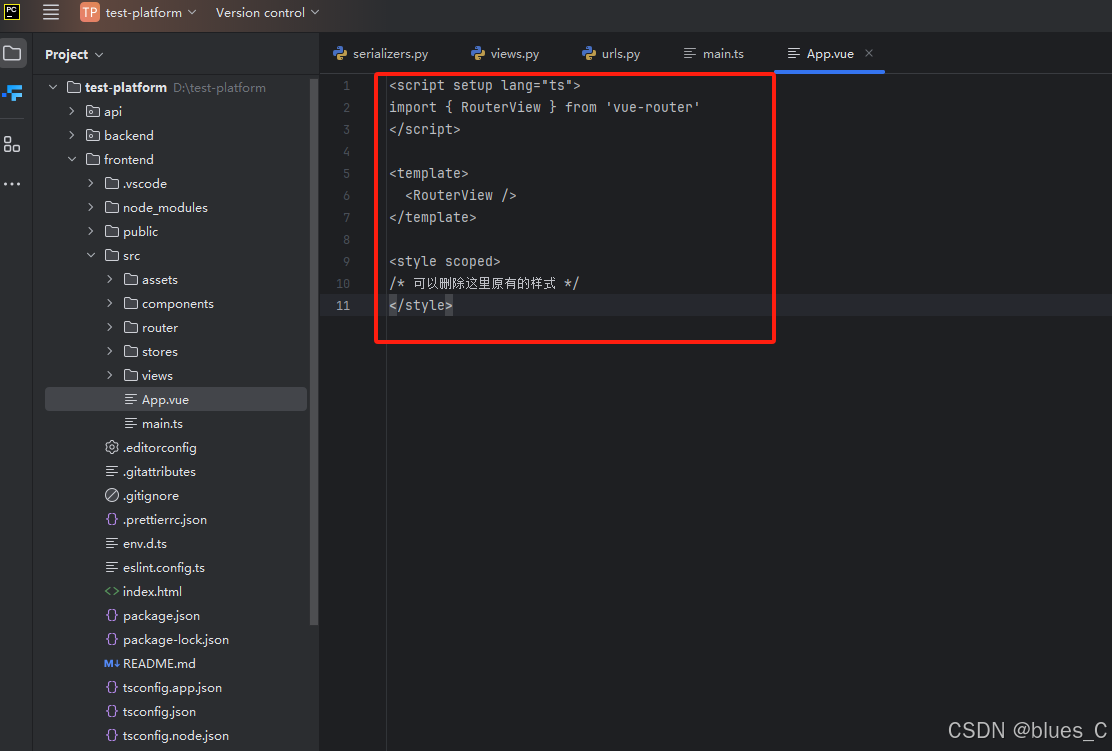
Task: Click the package.json braces icon
Action: [111, 615]
